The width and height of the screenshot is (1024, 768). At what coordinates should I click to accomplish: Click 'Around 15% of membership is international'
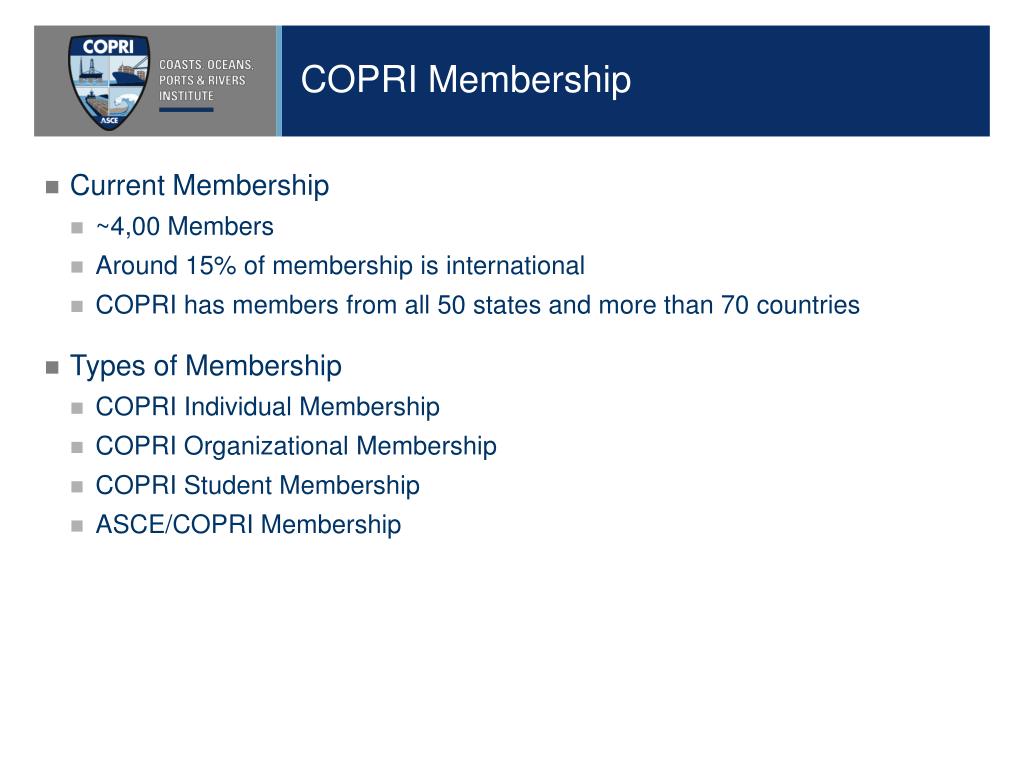click(340, 266)
